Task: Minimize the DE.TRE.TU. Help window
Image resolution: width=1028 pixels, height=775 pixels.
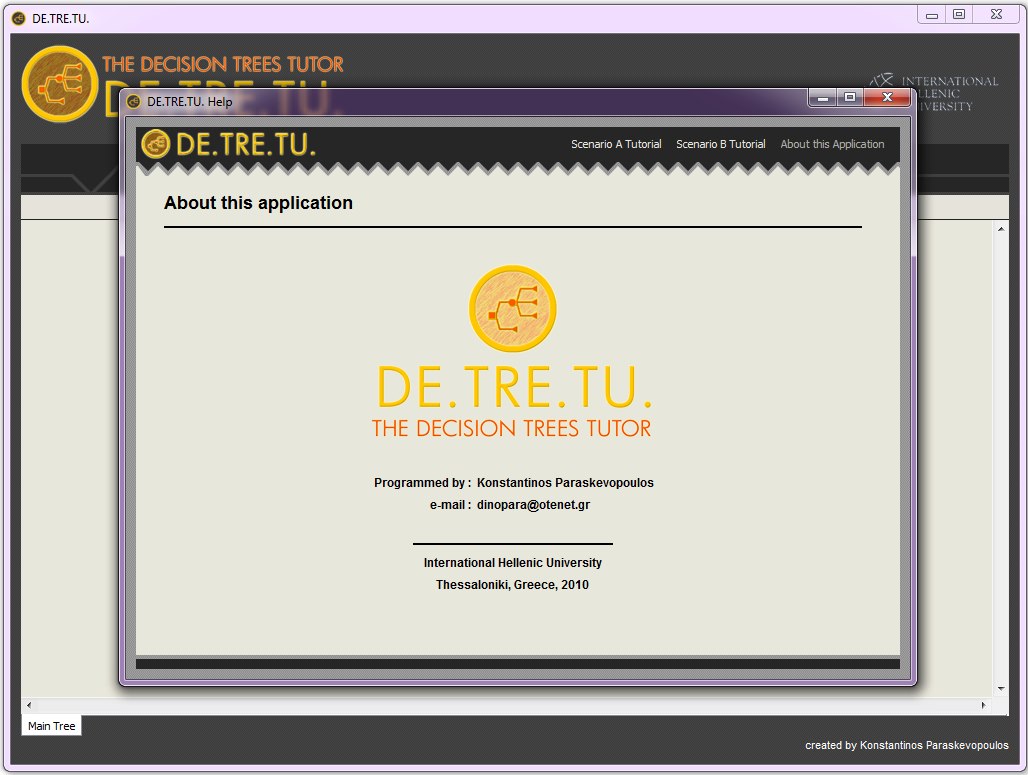Action: (x=824, y=98)
